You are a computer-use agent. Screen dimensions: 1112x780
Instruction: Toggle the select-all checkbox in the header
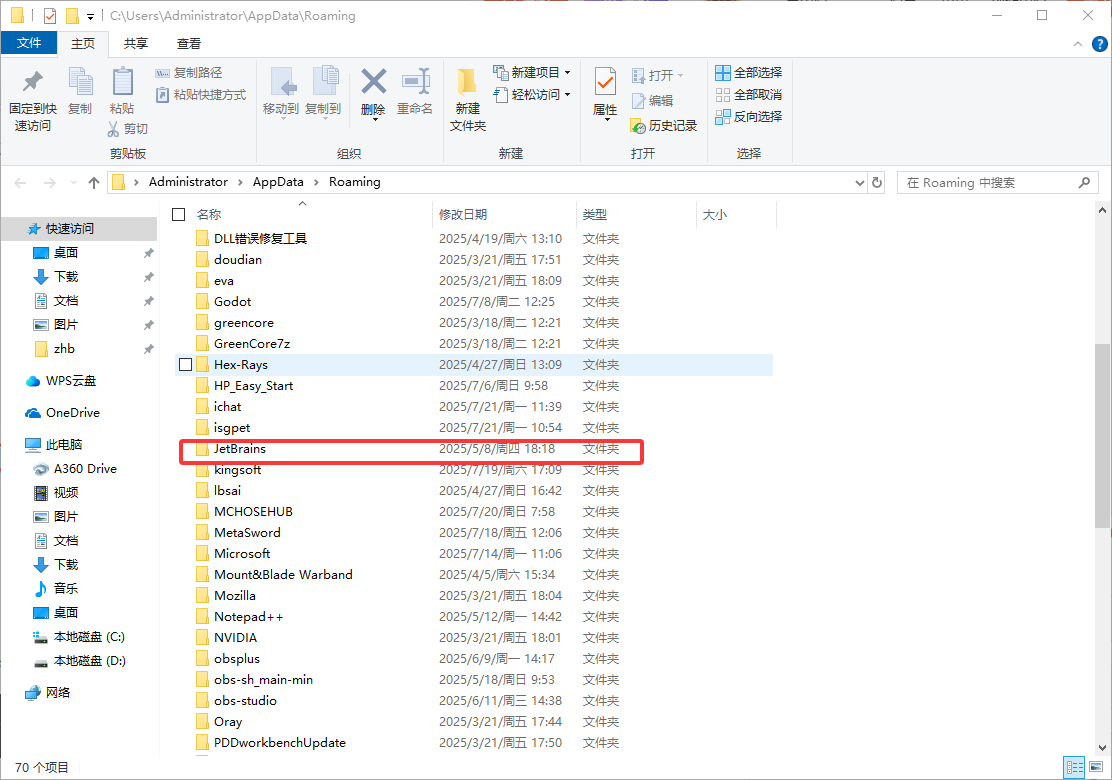[179, 214]
